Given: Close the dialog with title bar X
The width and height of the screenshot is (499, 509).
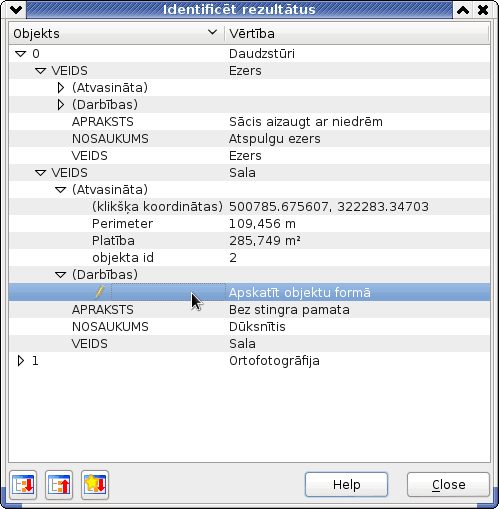Looking at the screenshot, I should point(483,10).
